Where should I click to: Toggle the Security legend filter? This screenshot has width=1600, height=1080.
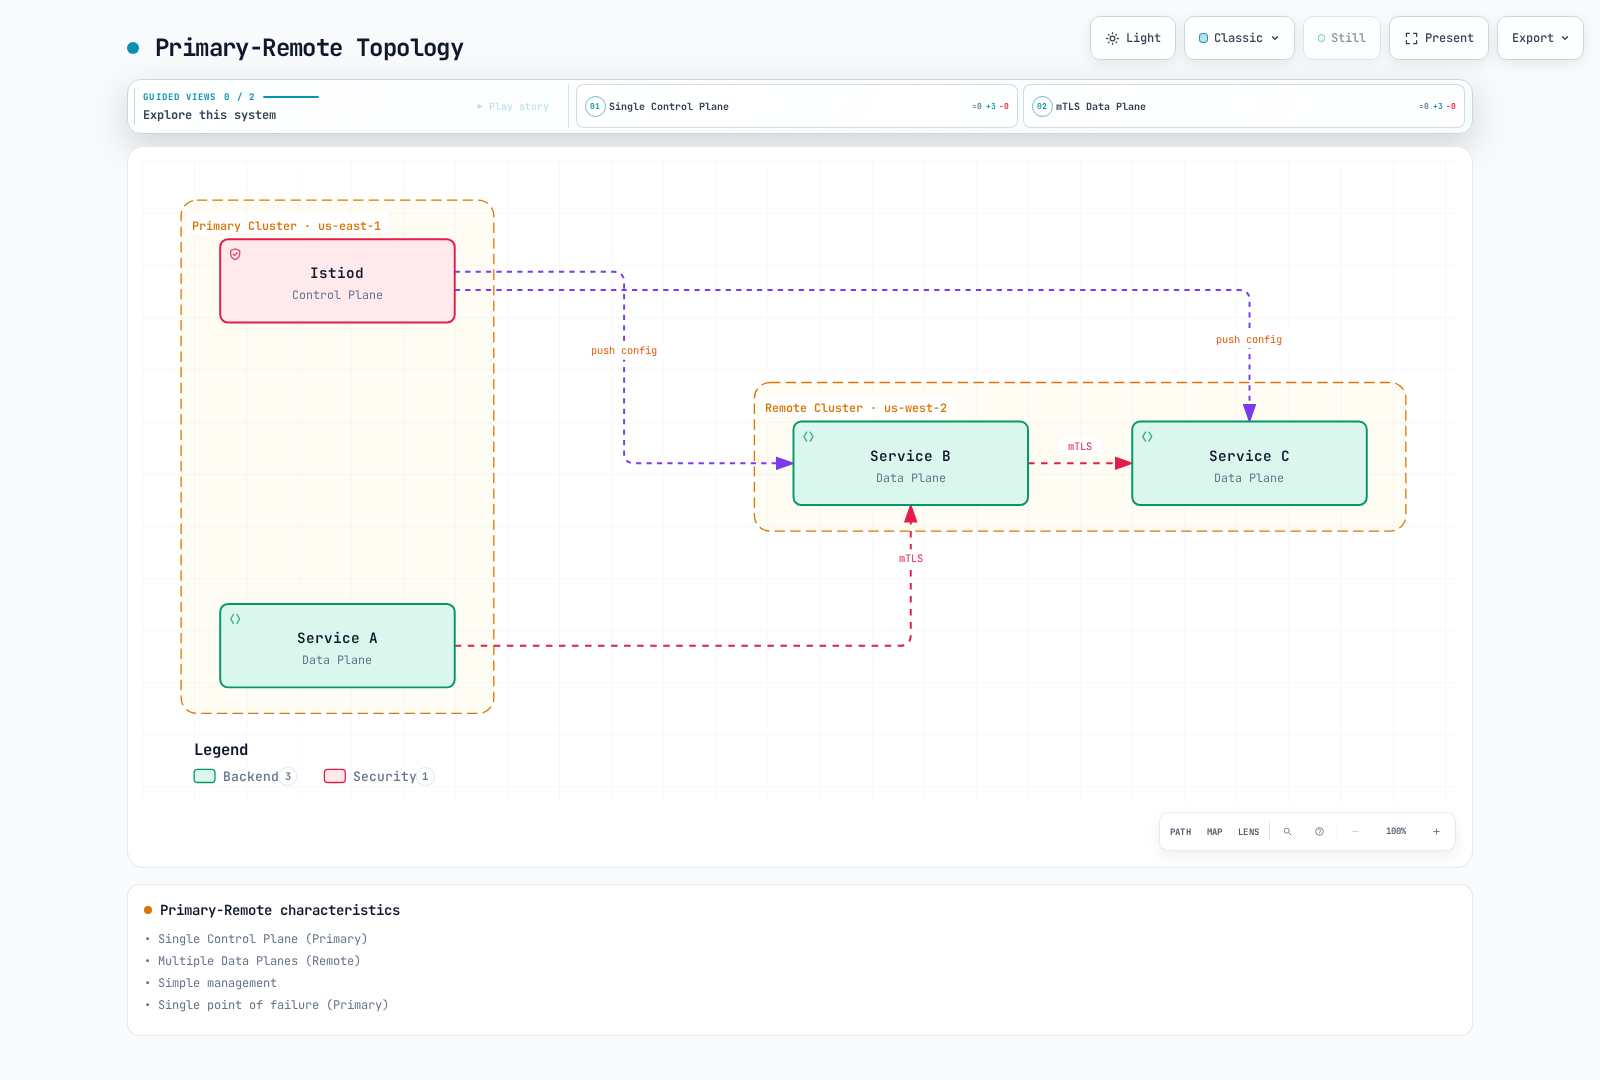tap(379, 776)
